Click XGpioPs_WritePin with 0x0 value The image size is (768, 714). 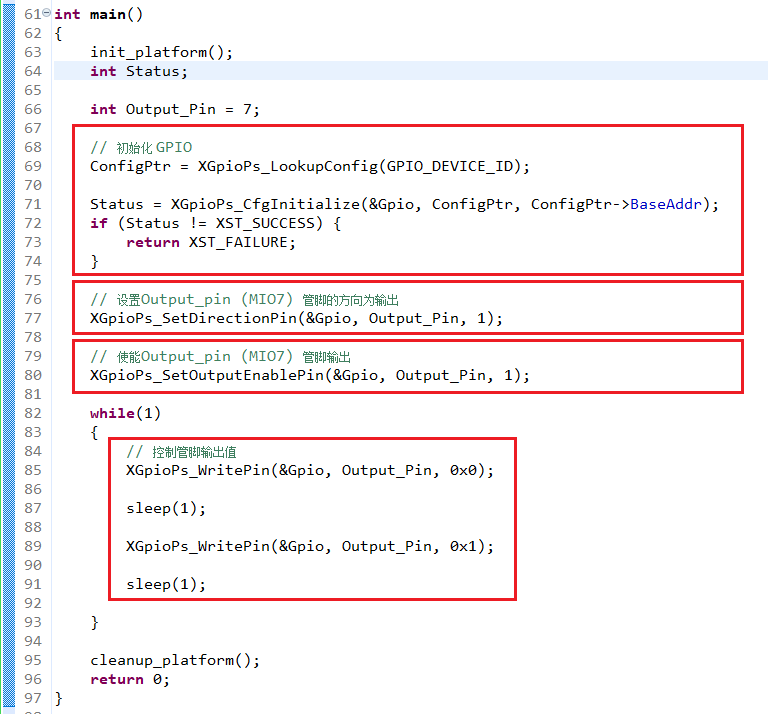point(310,471)
